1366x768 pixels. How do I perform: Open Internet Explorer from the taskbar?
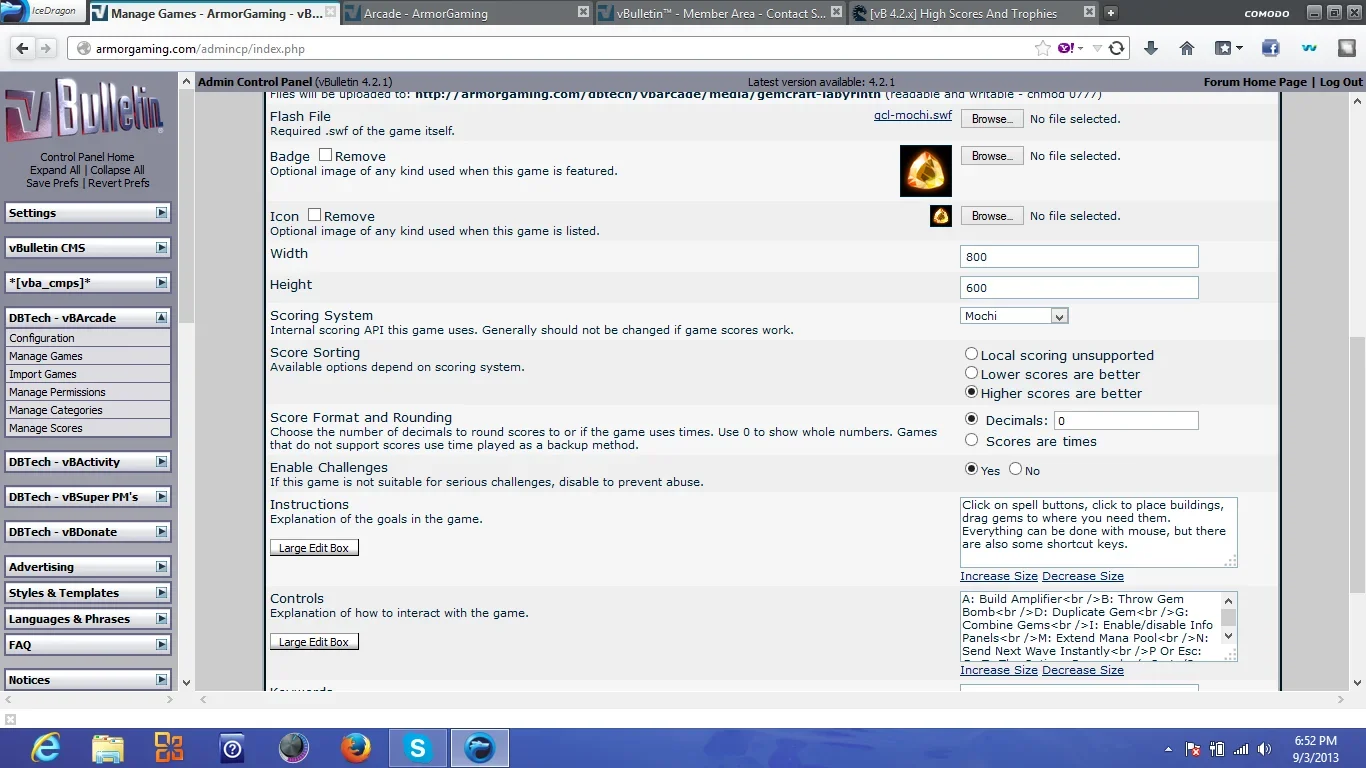44,748
